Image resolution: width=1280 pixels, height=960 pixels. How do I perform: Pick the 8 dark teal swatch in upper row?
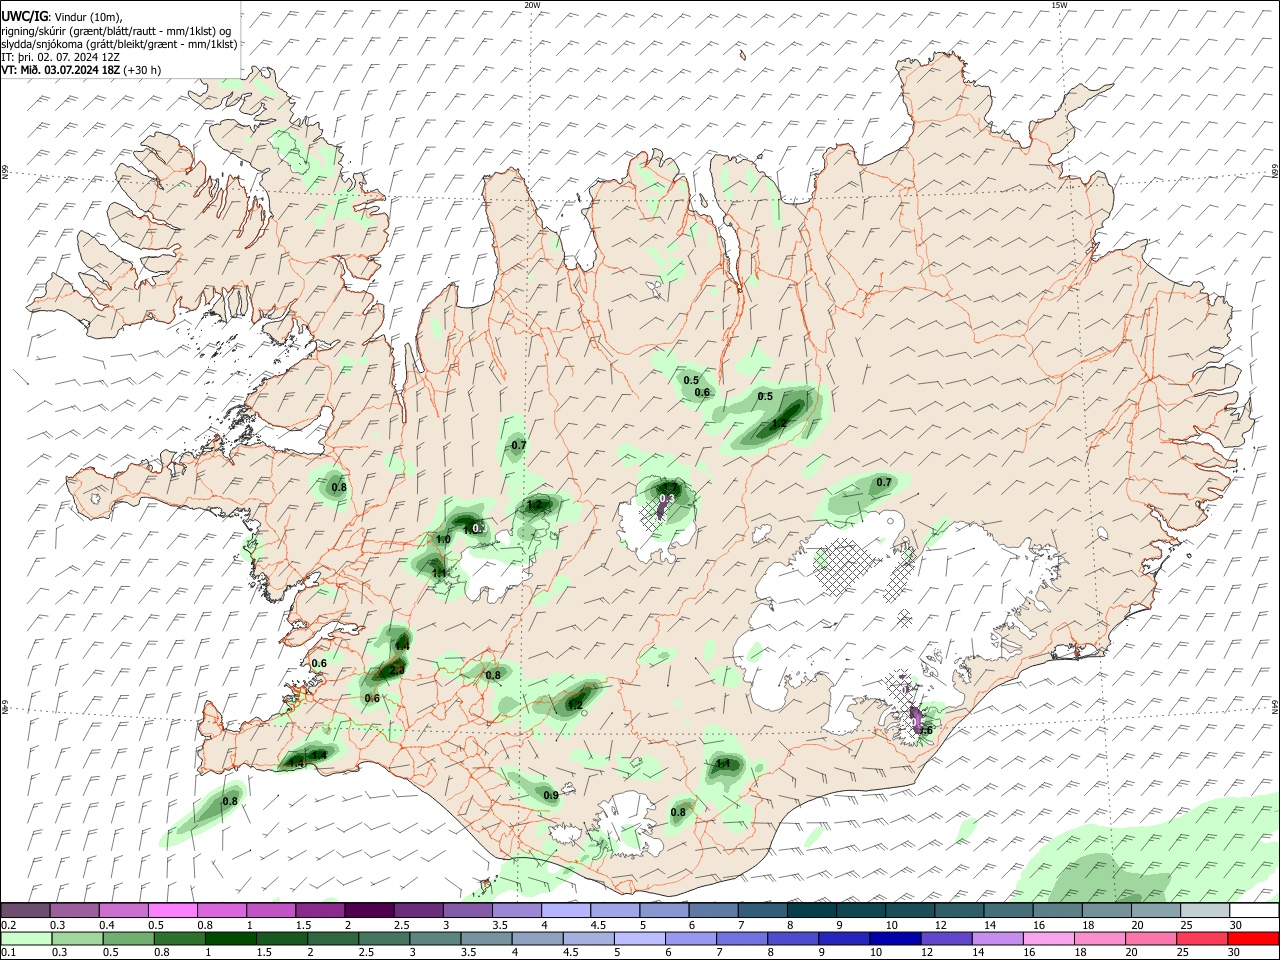811,911
